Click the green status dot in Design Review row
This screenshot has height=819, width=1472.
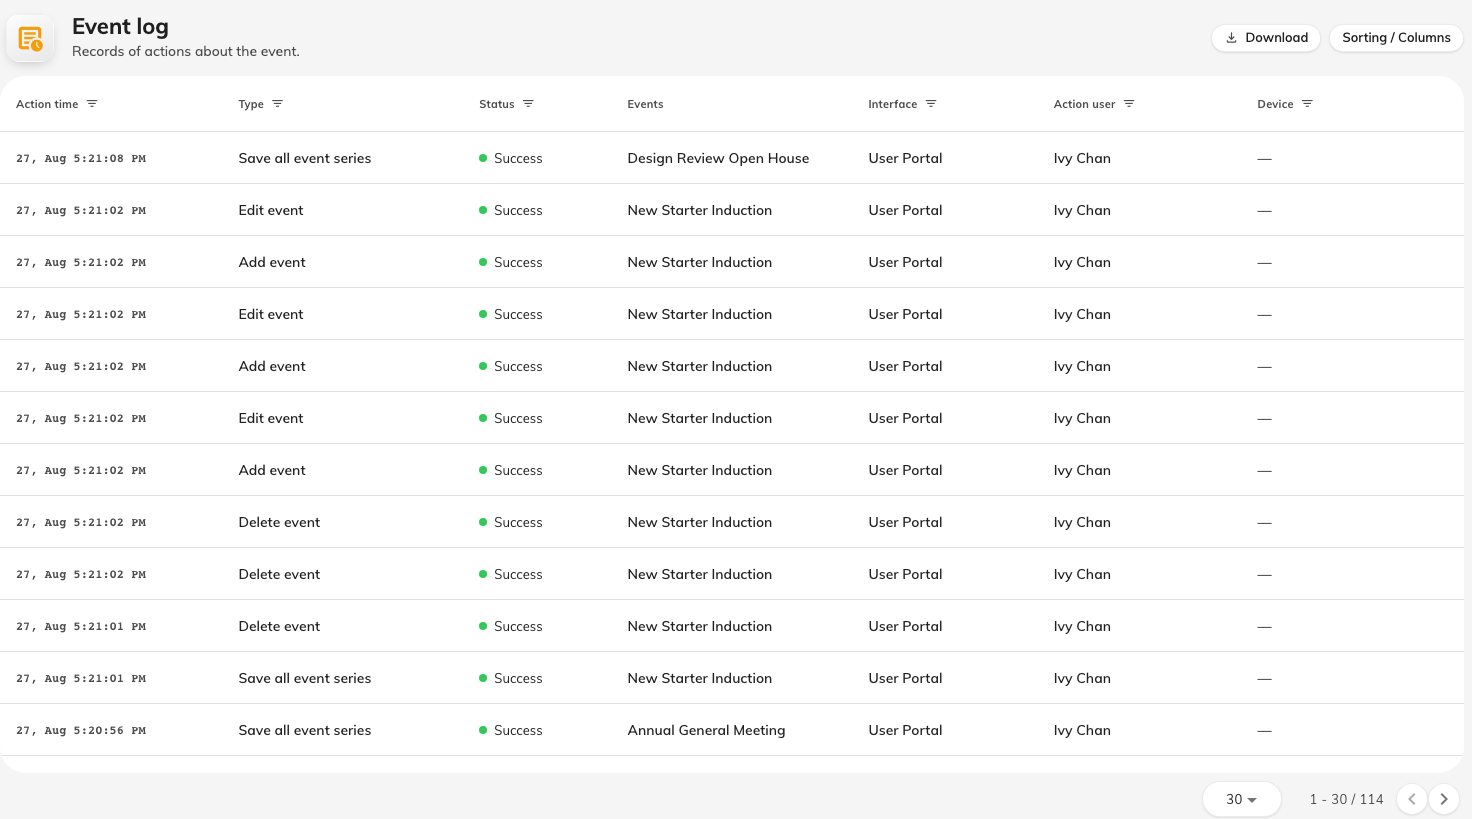(x=483, y=158)
